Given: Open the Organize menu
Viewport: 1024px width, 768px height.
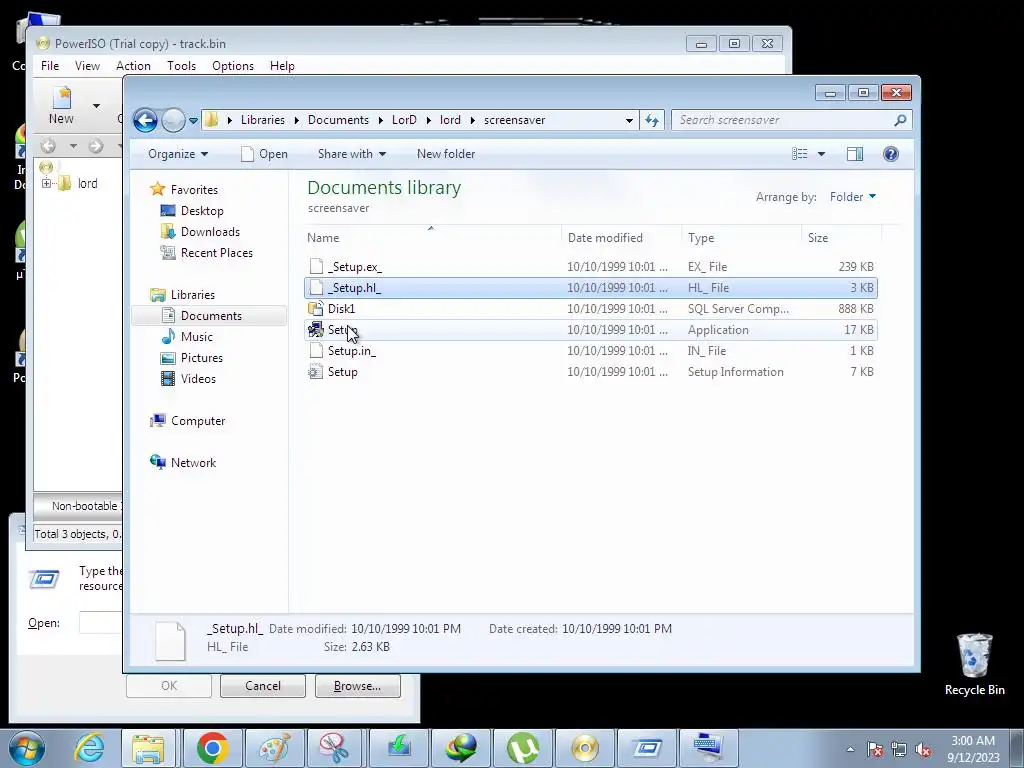Looking at the screenshot, I should [x=178, y=154].
